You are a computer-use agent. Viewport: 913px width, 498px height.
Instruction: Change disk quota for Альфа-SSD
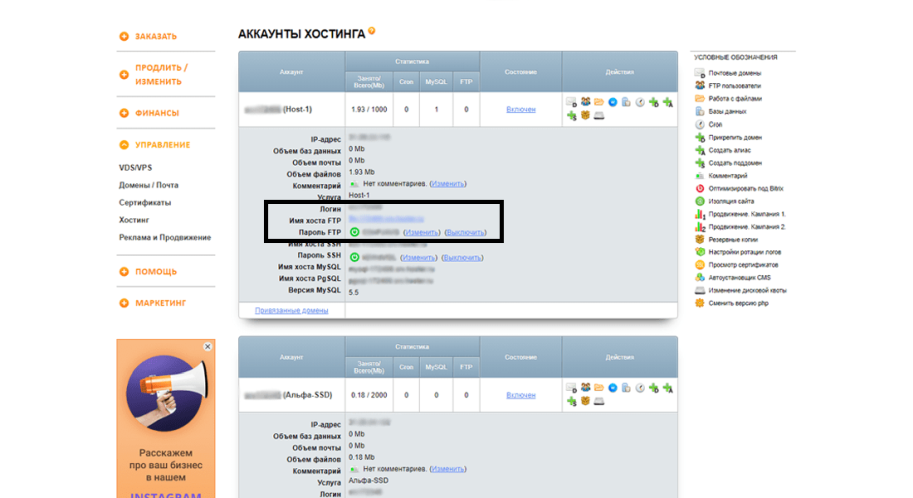coord(599,401)
